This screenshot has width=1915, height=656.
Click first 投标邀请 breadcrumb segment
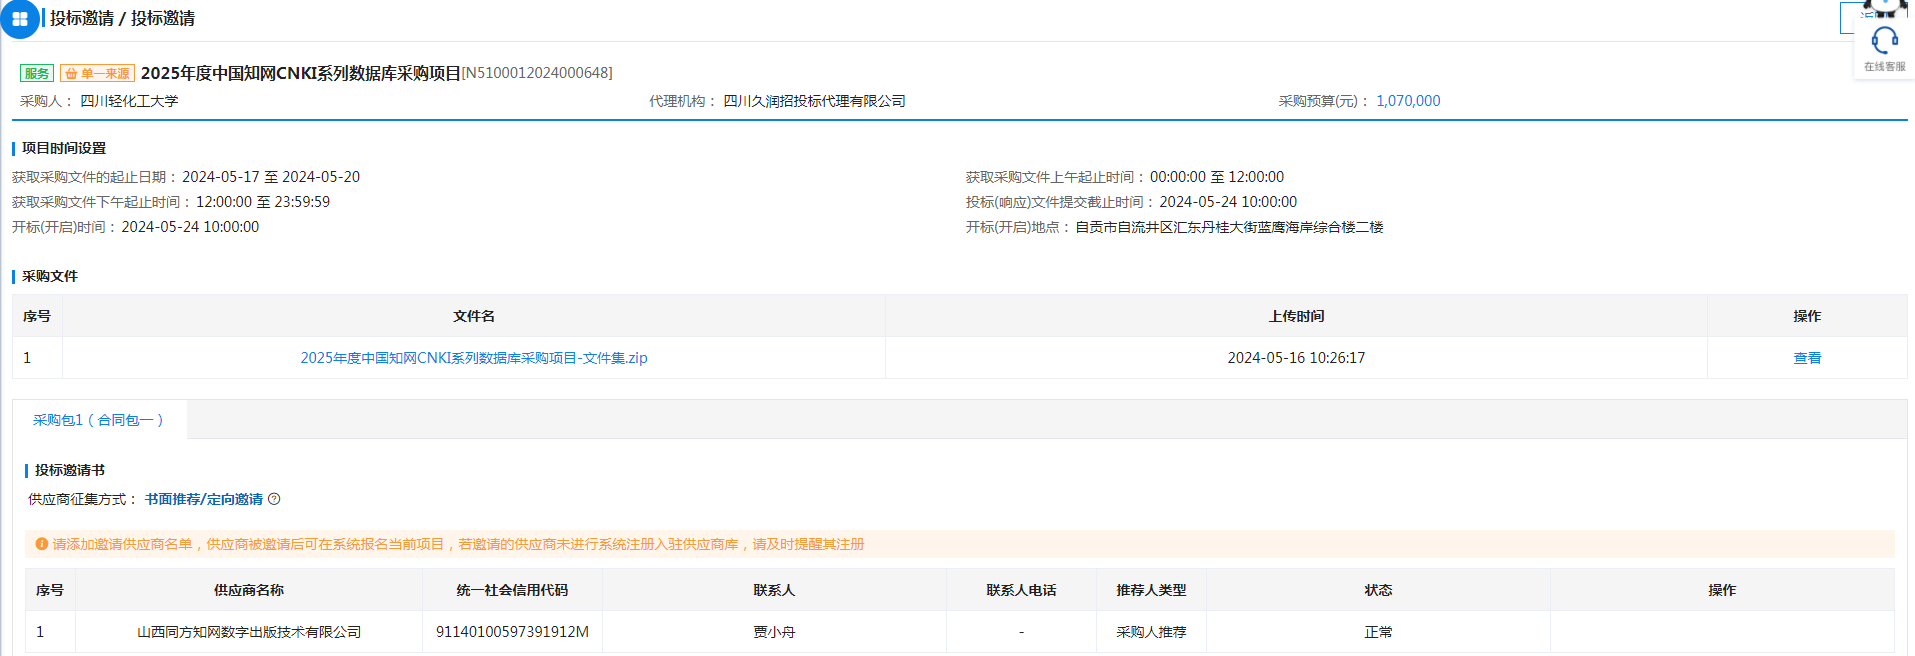click(82, 18)
